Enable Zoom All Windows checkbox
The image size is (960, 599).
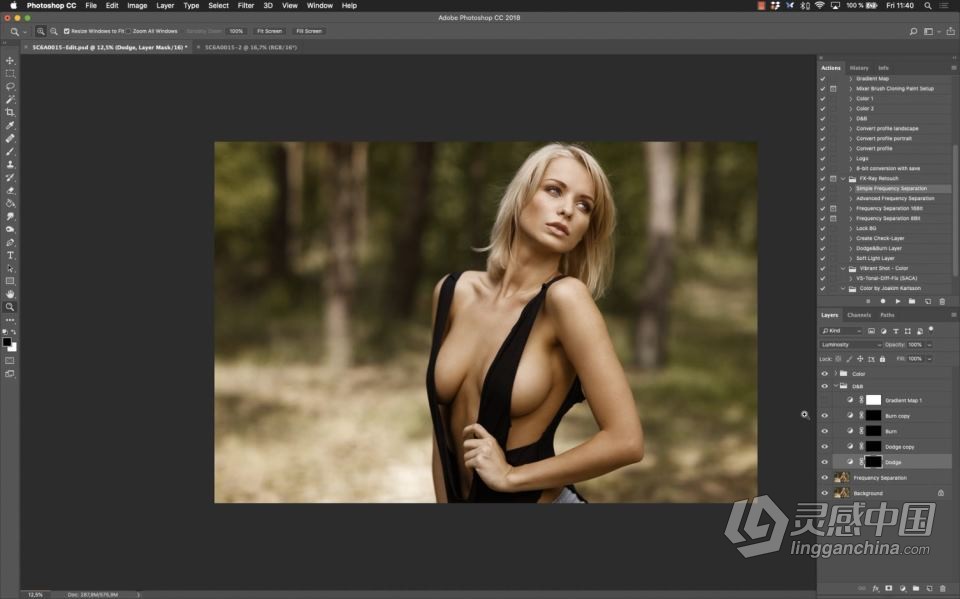point(129,31)
